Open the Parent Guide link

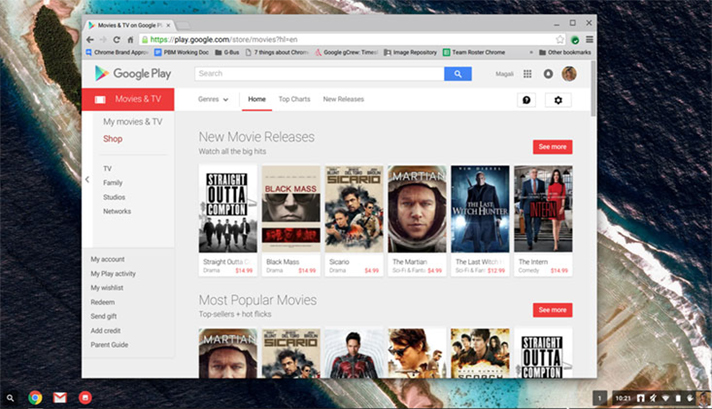point(109,345)
